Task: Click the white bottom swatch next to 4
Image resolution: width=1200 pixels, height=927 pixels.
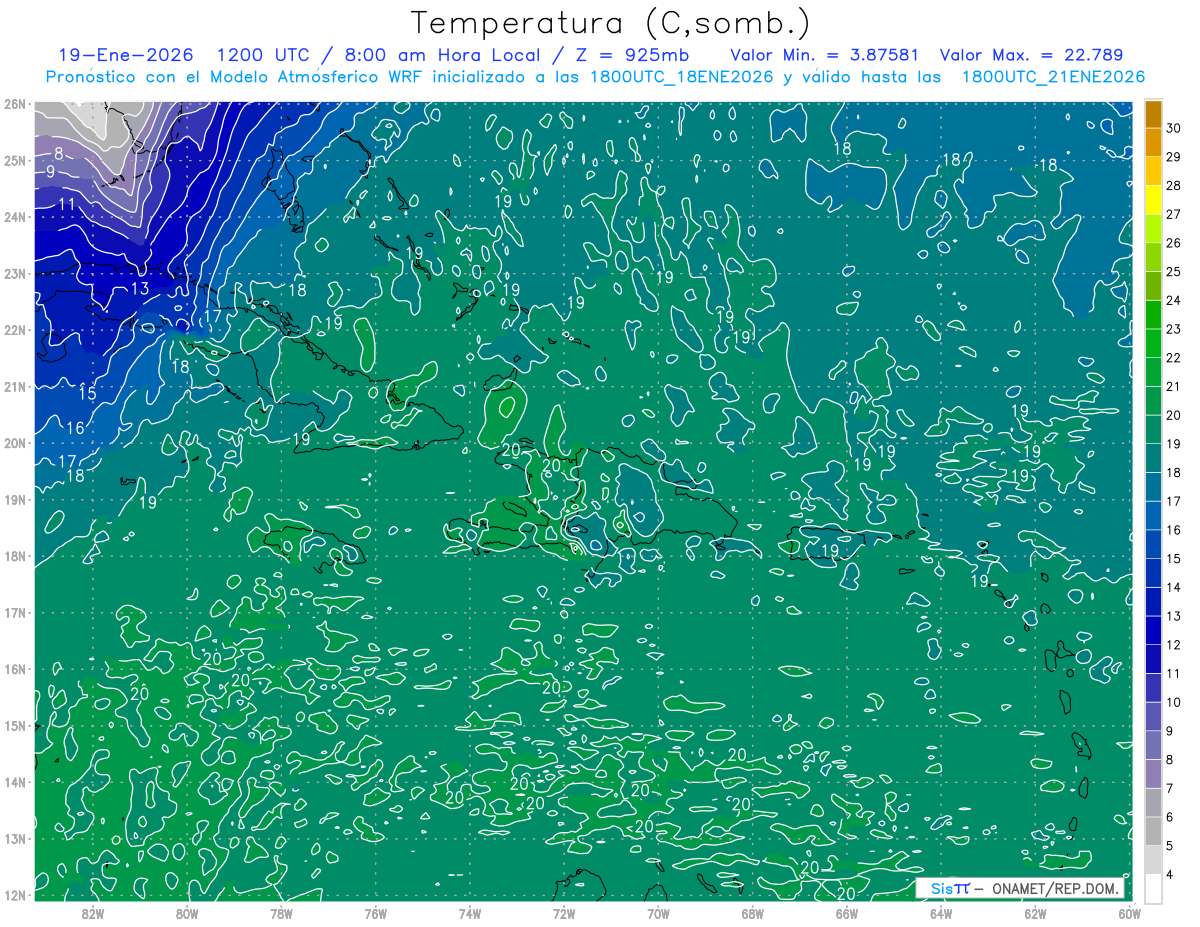Action: [x=1153, y=888]
